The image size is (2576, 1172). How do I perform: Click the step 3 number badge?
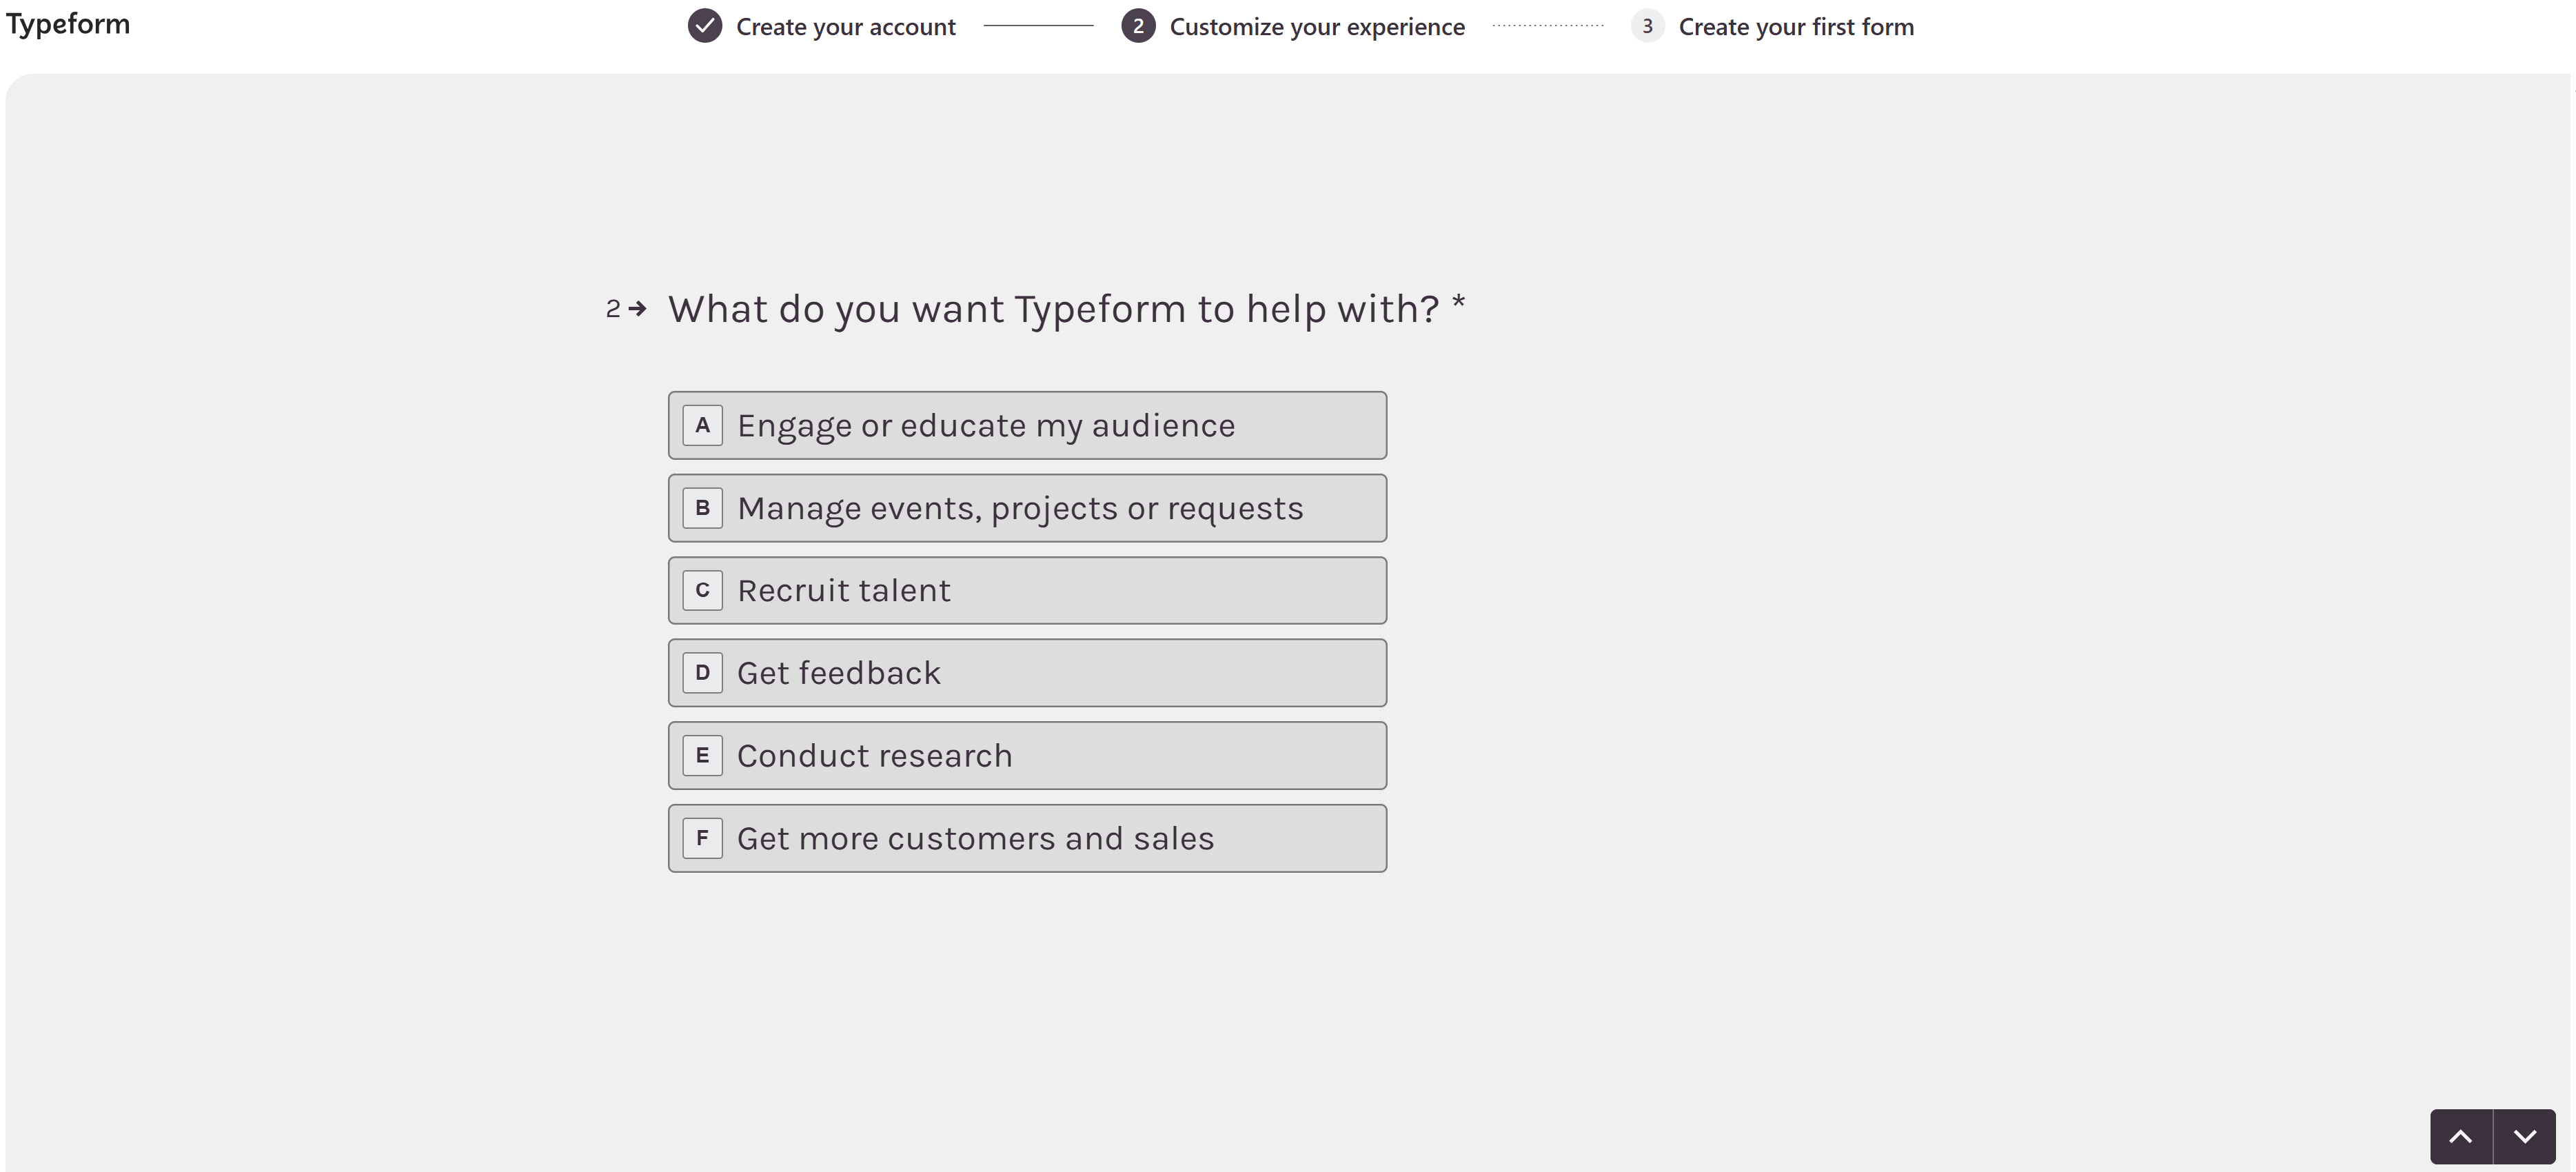coord(1647,26)
